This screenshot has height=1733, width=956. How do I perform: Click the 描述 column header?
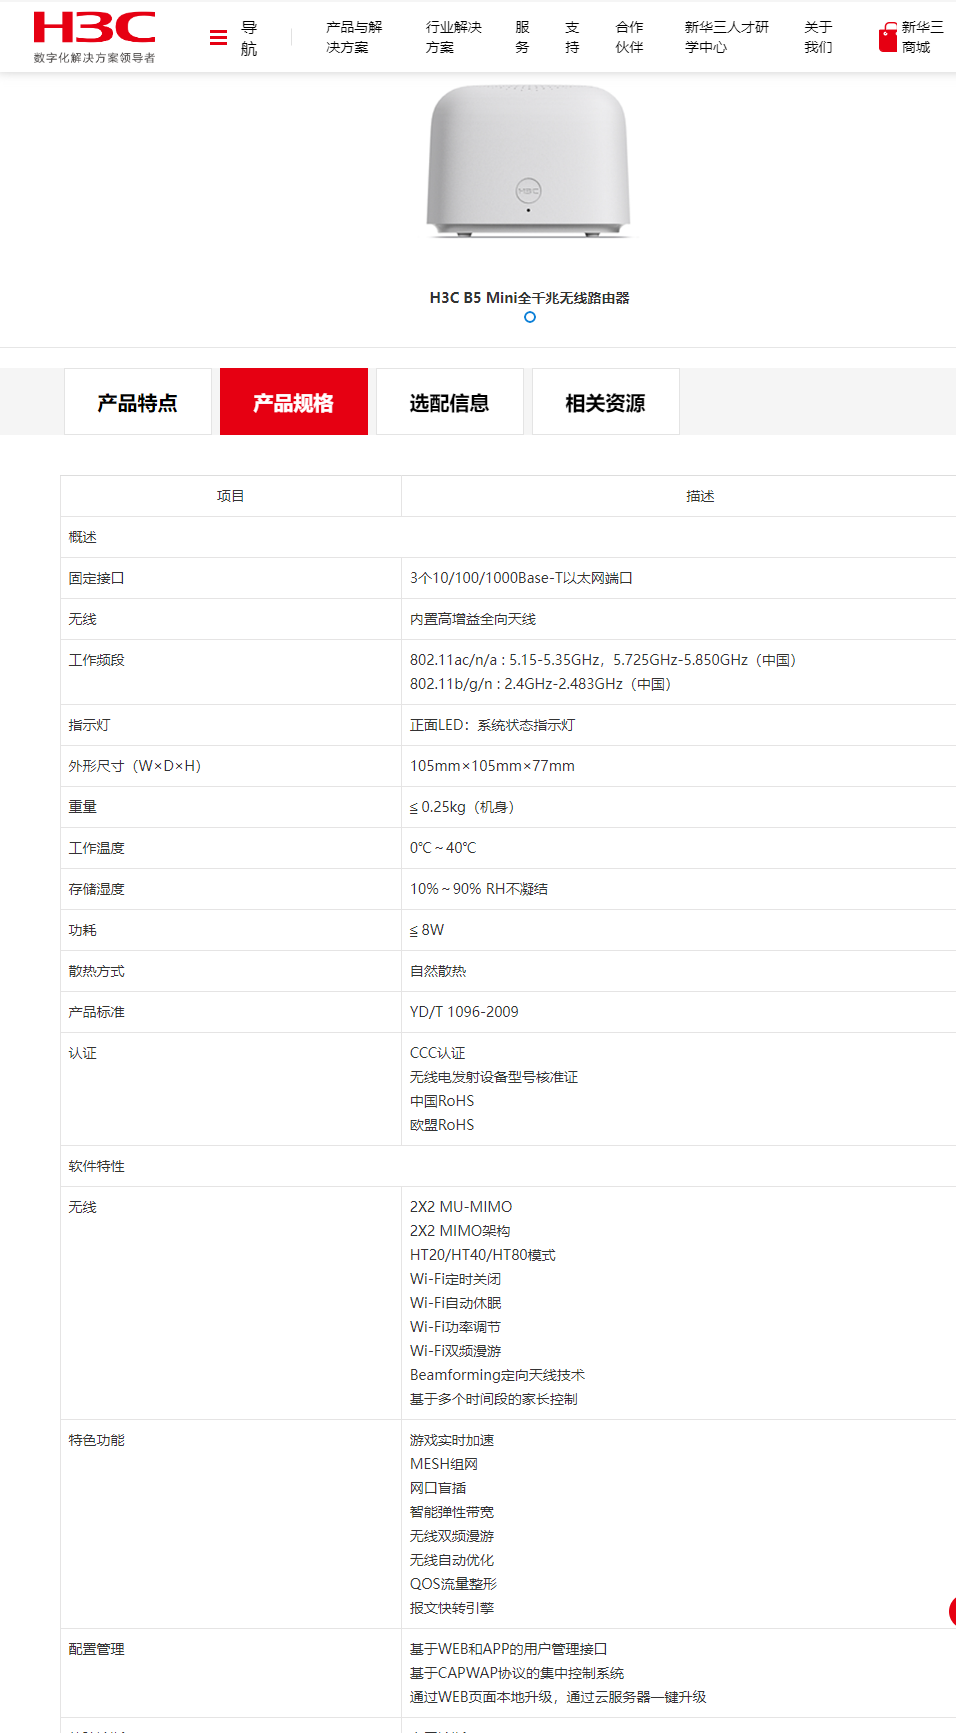[679, 496]
